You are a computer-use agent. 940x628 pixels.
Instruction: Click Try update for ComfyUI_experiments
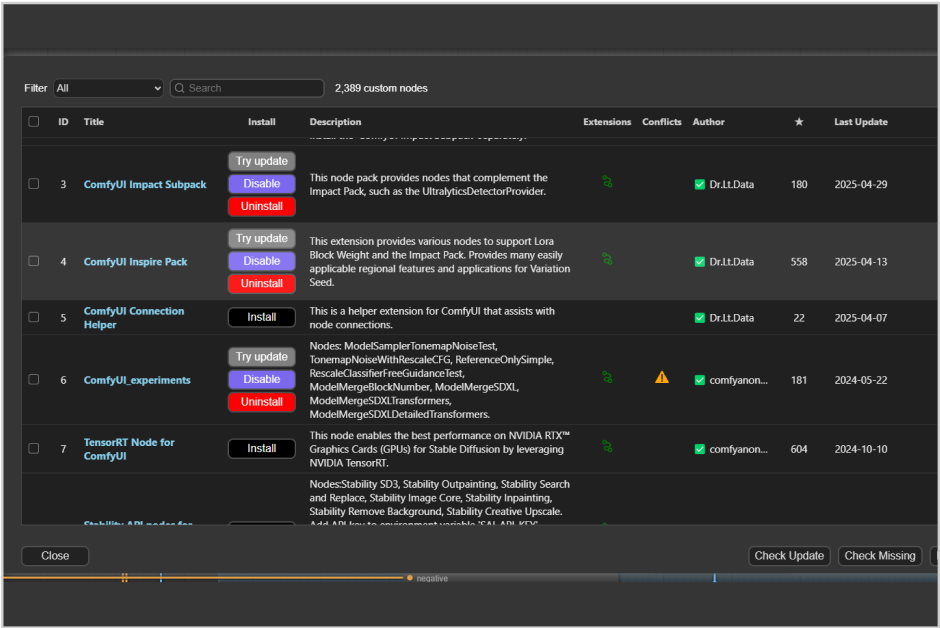pyautogui.click(x=262, y=357)
